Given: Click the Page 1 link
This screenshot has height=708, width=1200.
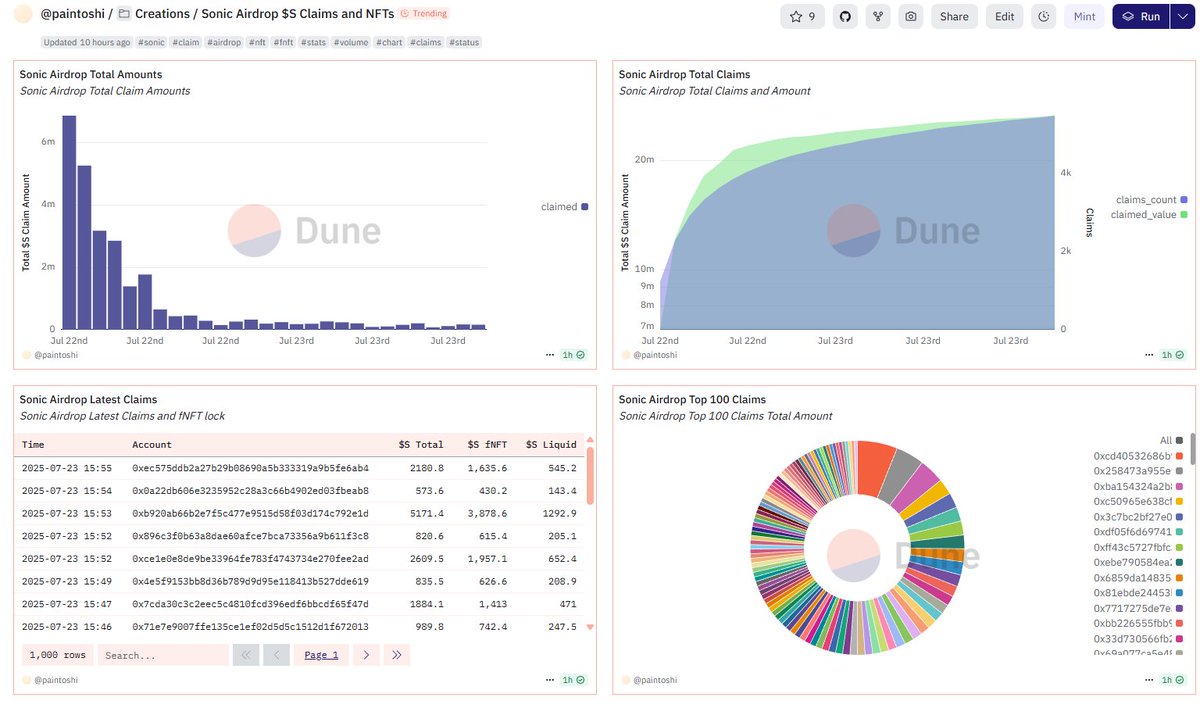Looking at the screenshot, I should [x=321, y=655].
